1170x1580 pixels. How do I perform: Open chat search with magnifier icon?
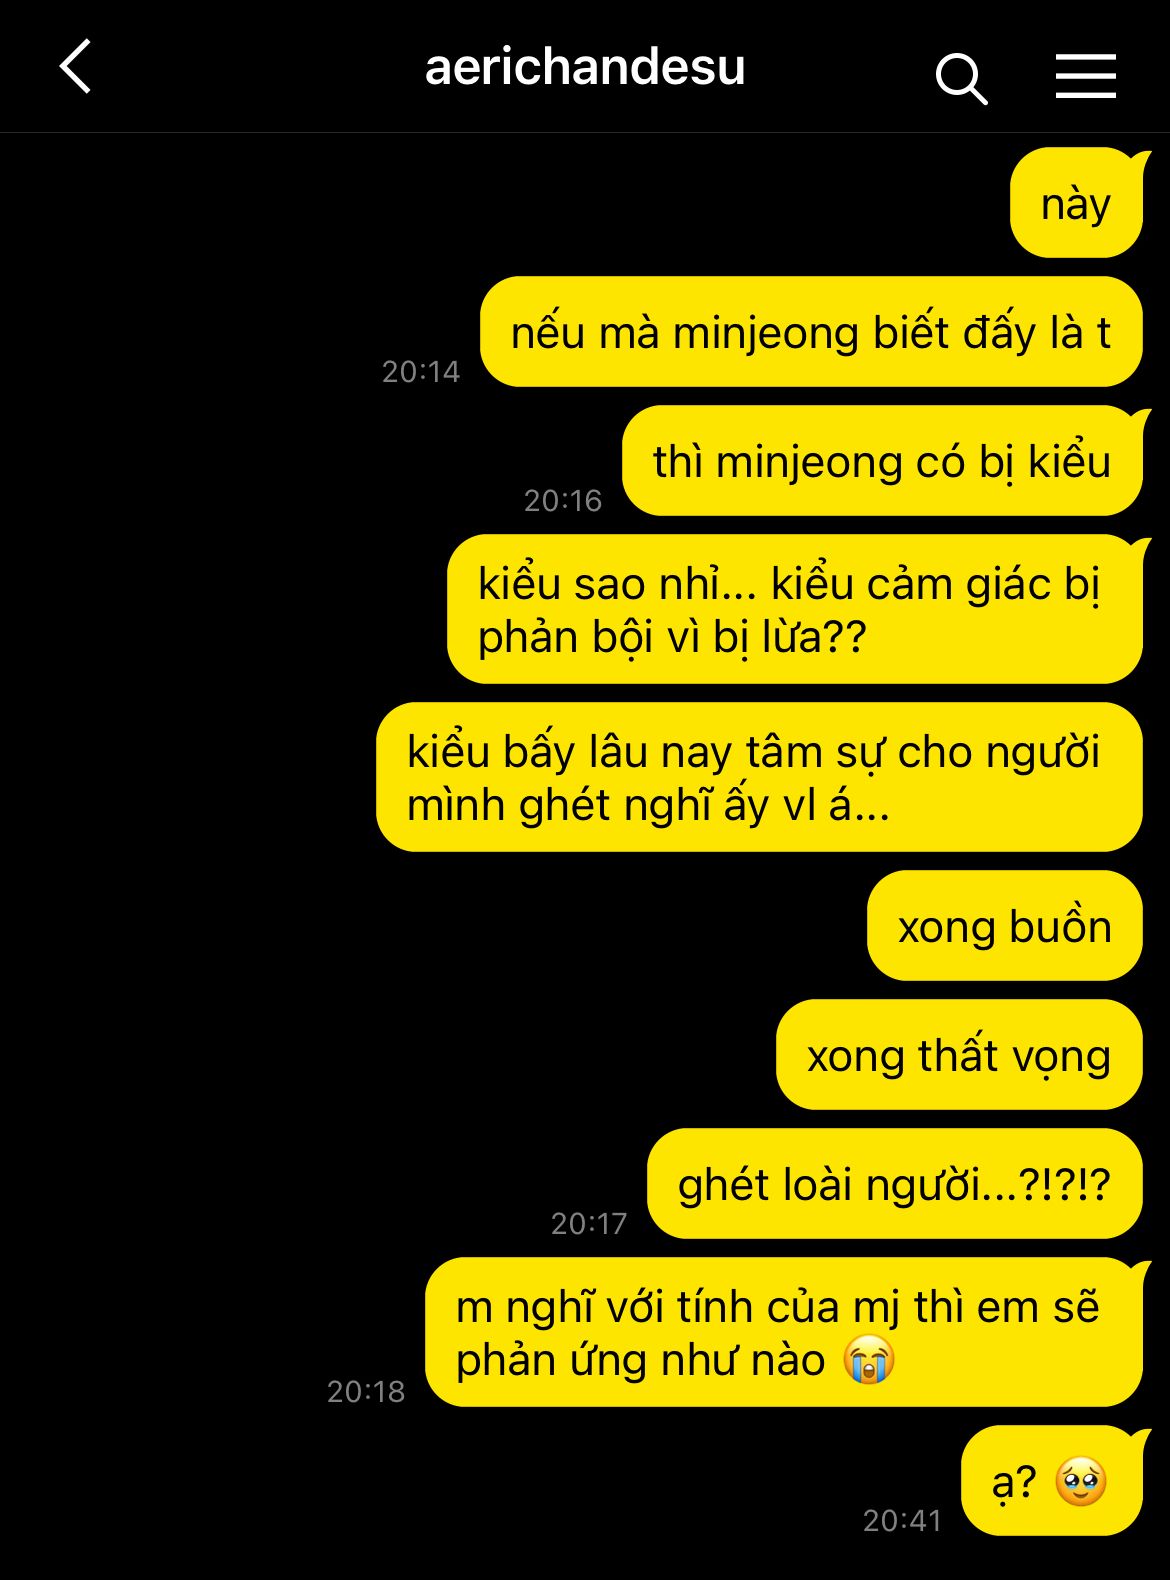tap(961, 78)
